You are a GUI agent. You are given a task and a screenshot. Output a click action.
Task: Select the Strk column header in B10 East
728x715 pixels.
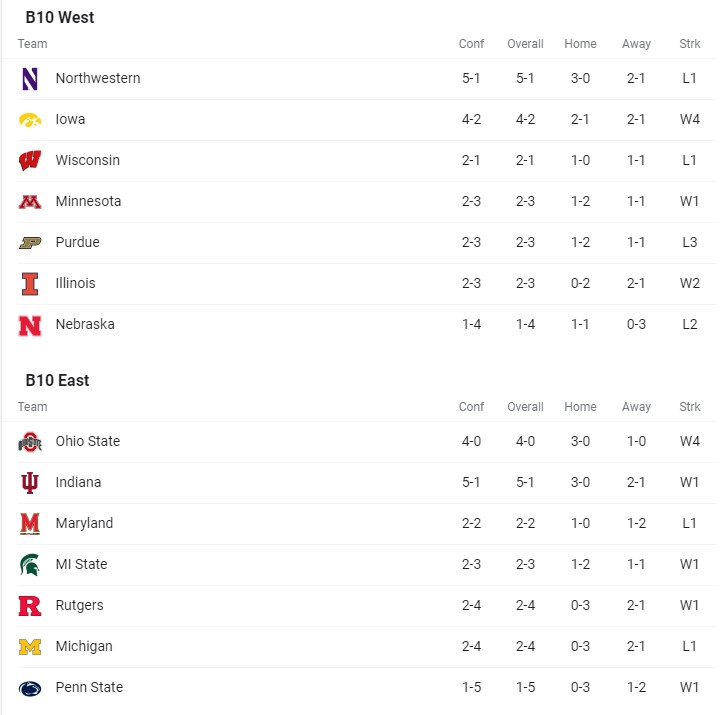[690, 407]
